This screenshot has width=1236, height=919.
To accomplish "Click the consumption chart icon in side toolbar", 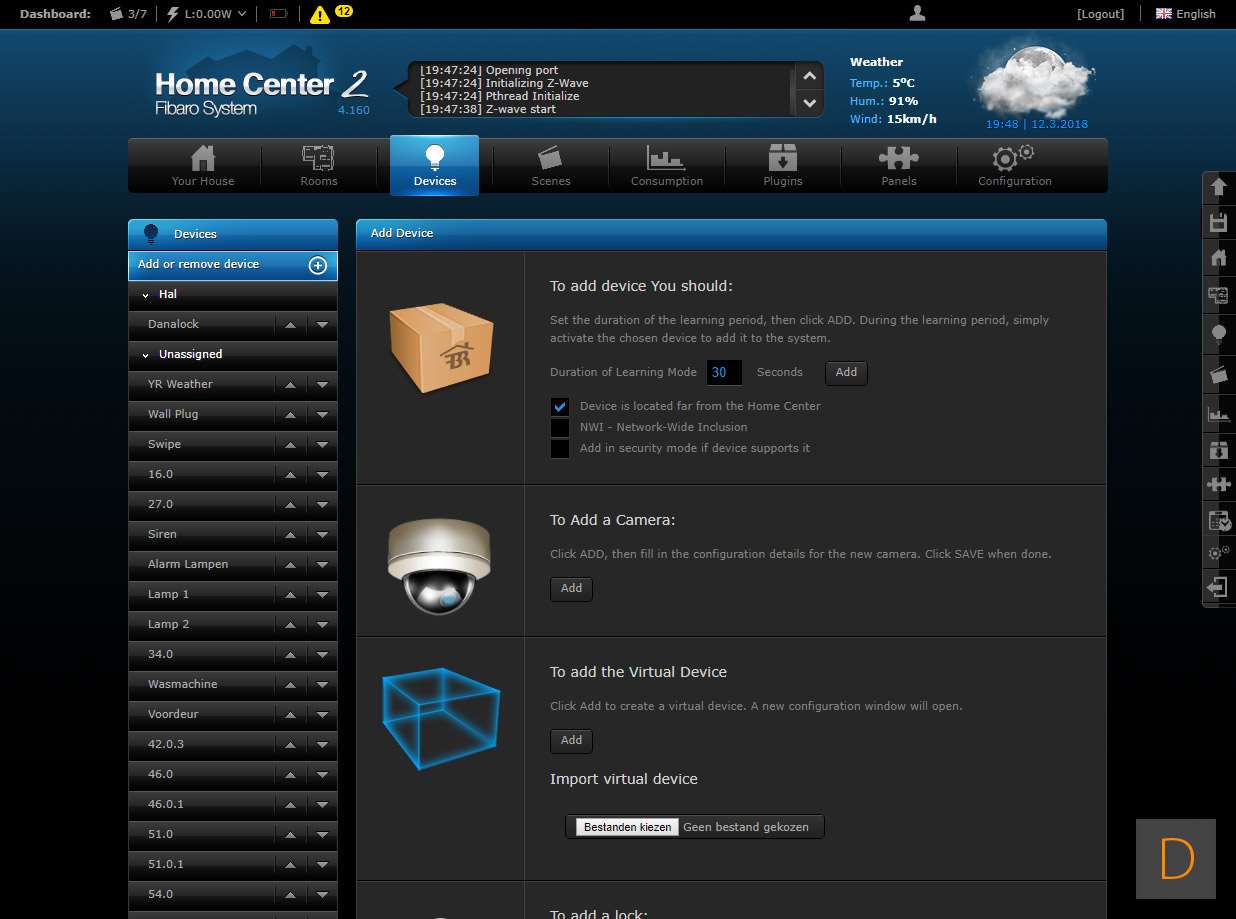I will (1218, 413).
